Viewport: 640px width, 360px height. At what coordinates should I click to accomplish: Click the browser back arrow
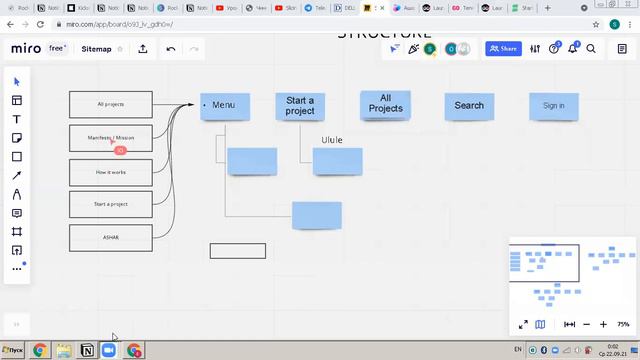[10, 24]
